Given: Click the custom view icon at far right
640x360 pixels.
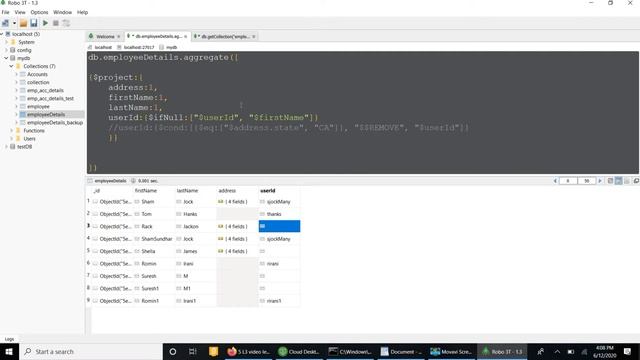Looking at the screenshot, I should point(636,181).
